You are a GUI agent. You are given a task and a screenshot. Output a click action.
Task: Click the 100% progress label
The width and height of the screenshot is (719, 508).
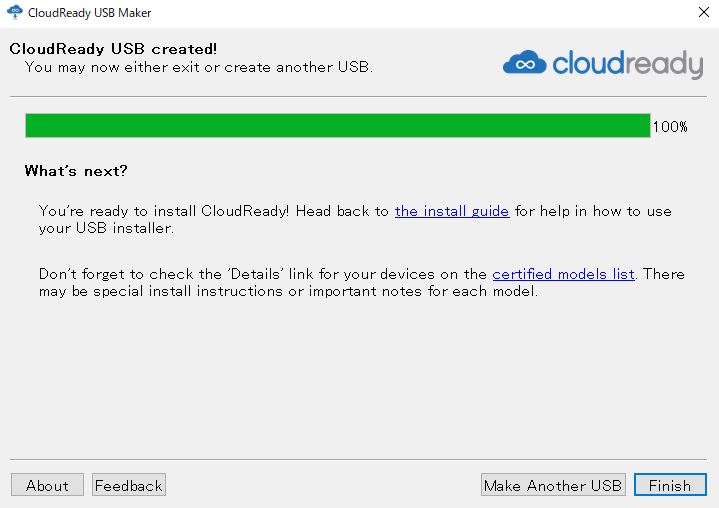click(670, 127)
